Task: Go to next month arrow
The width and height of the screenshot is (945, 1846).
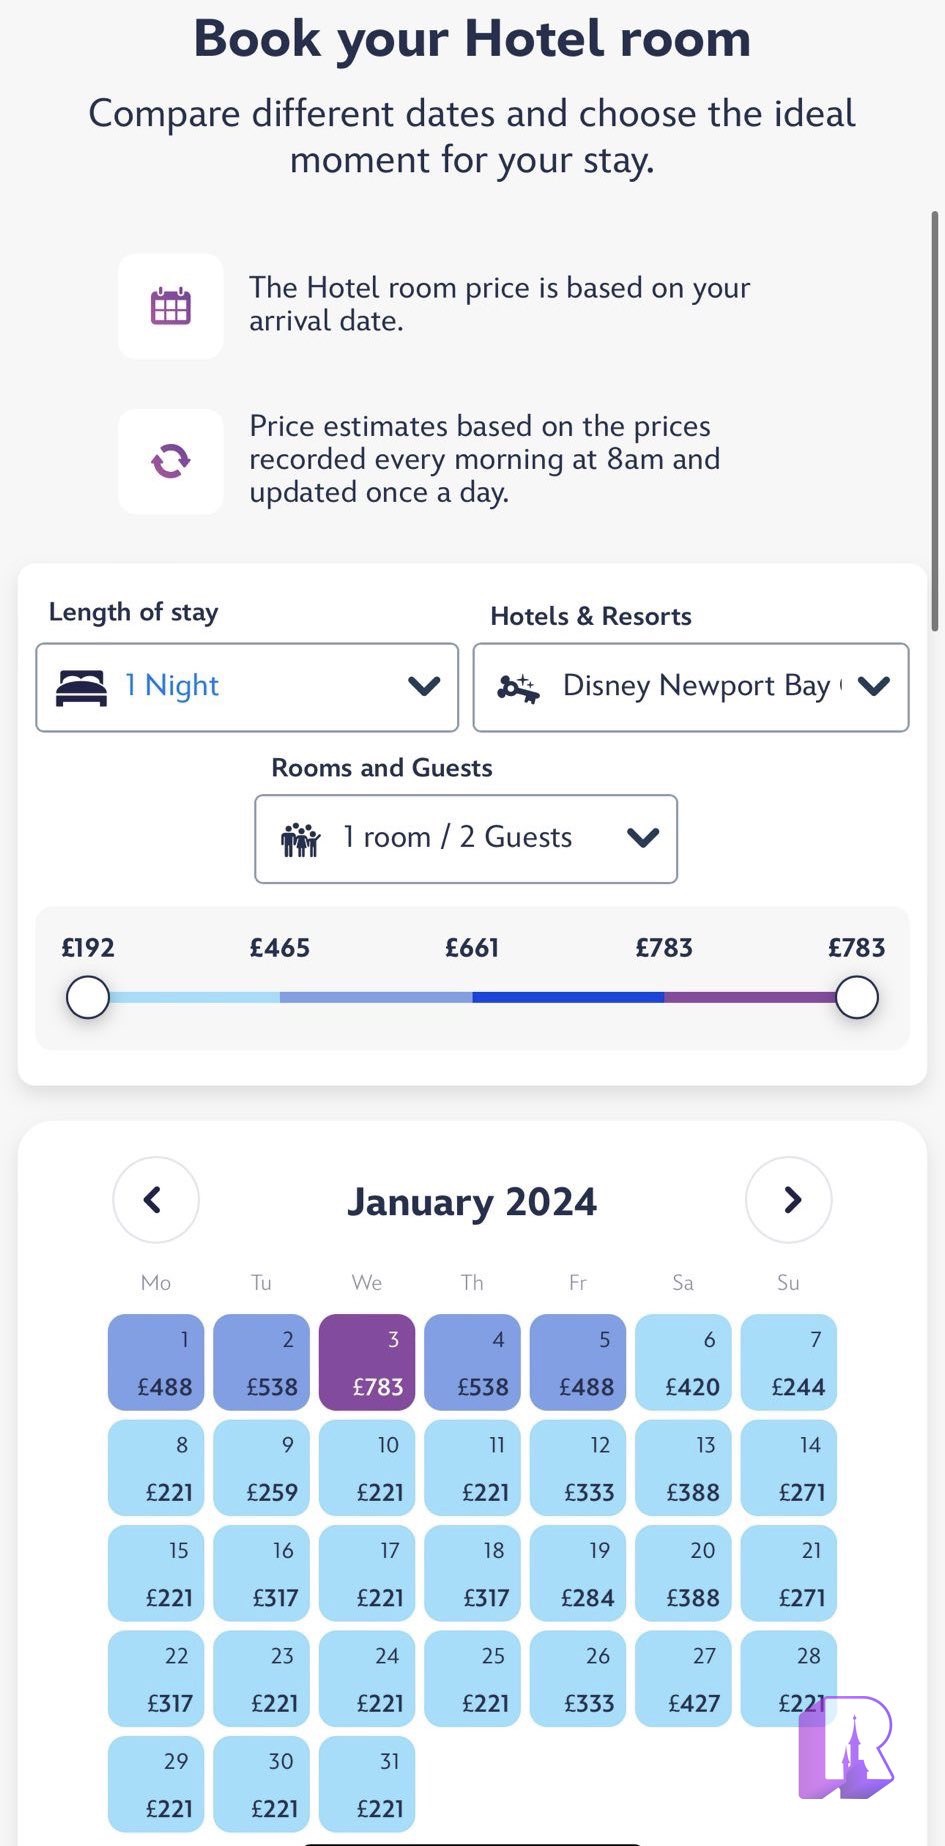Action: coord(789,1199)
